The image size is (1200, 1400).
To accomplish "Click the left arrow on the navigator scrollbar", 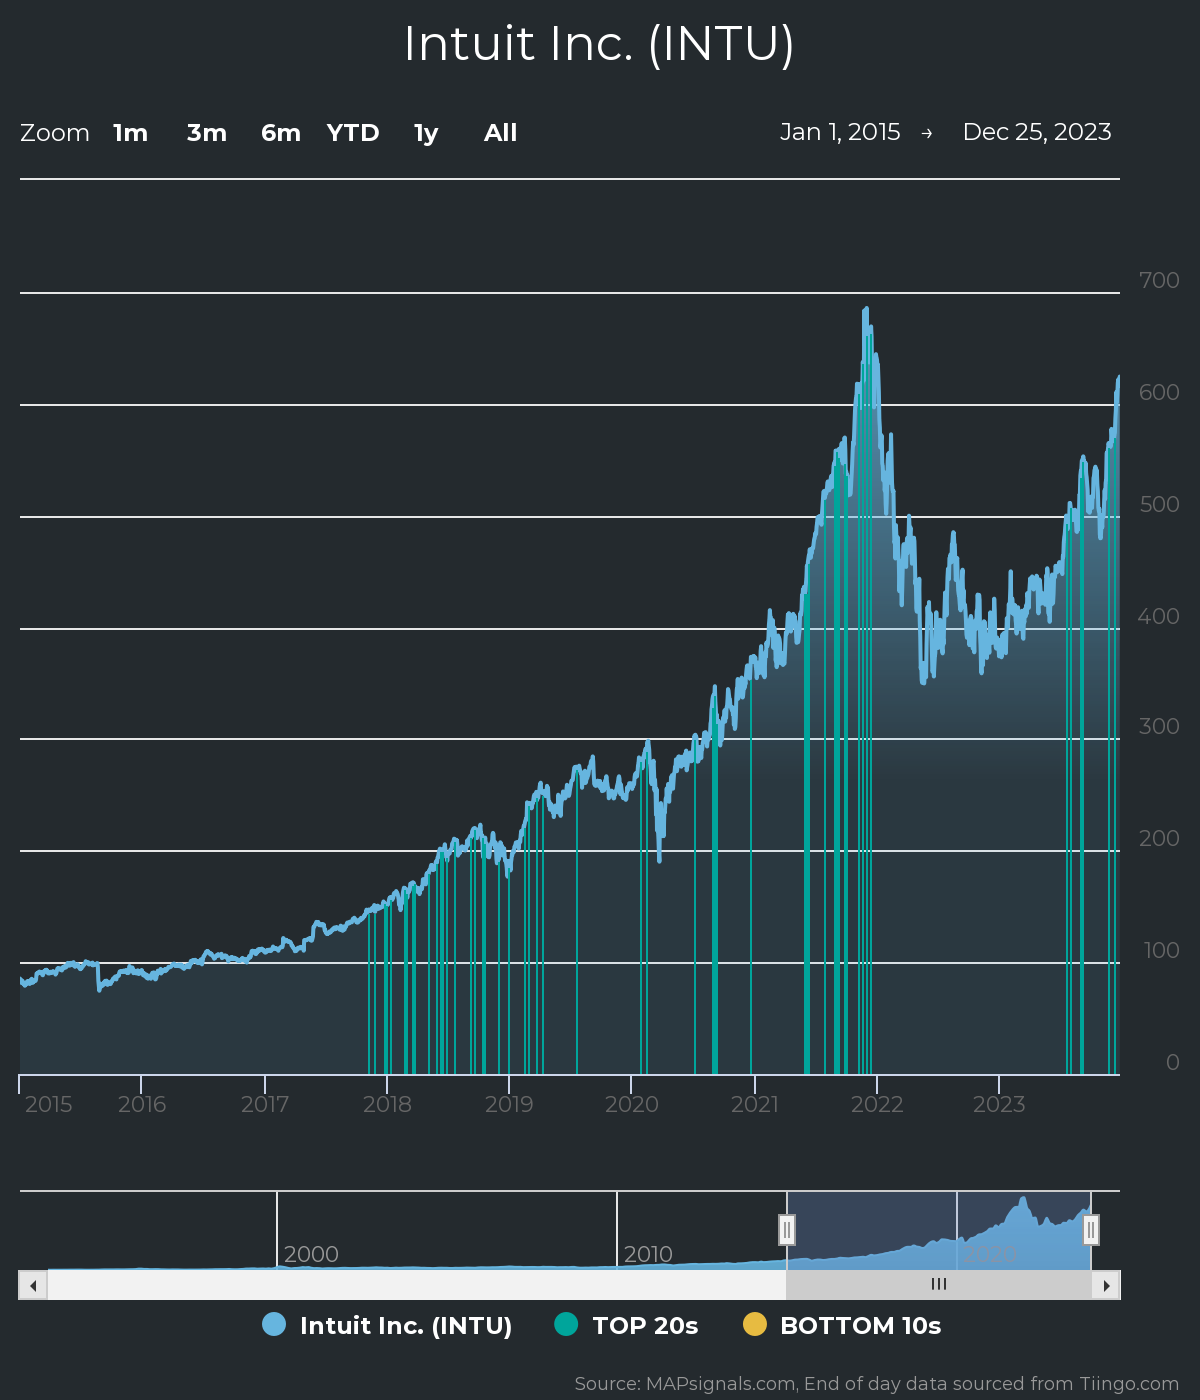I will tap(31, 1284).
